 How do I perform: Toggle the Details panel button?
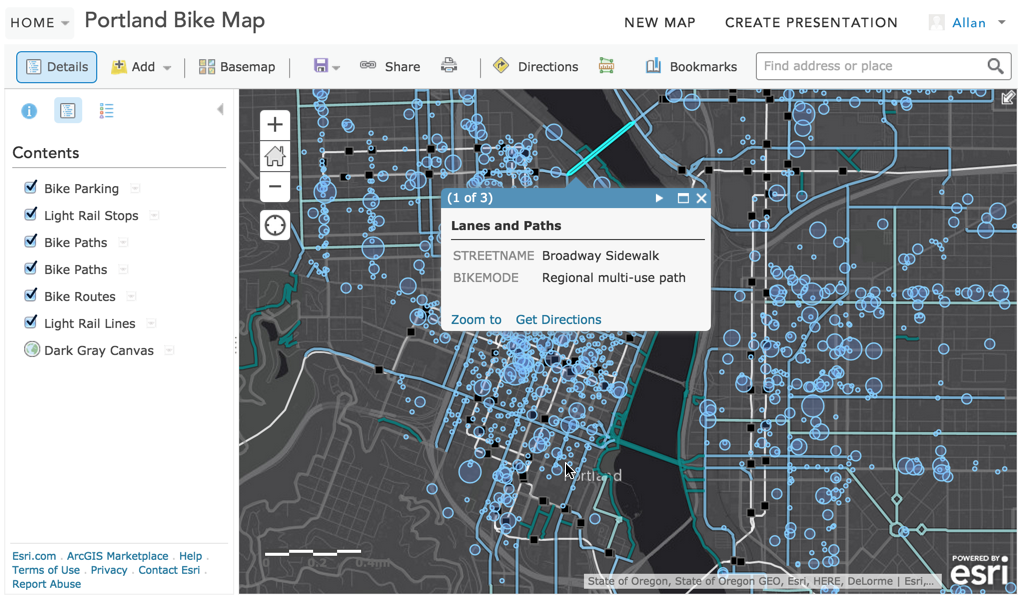pos(57,67)
